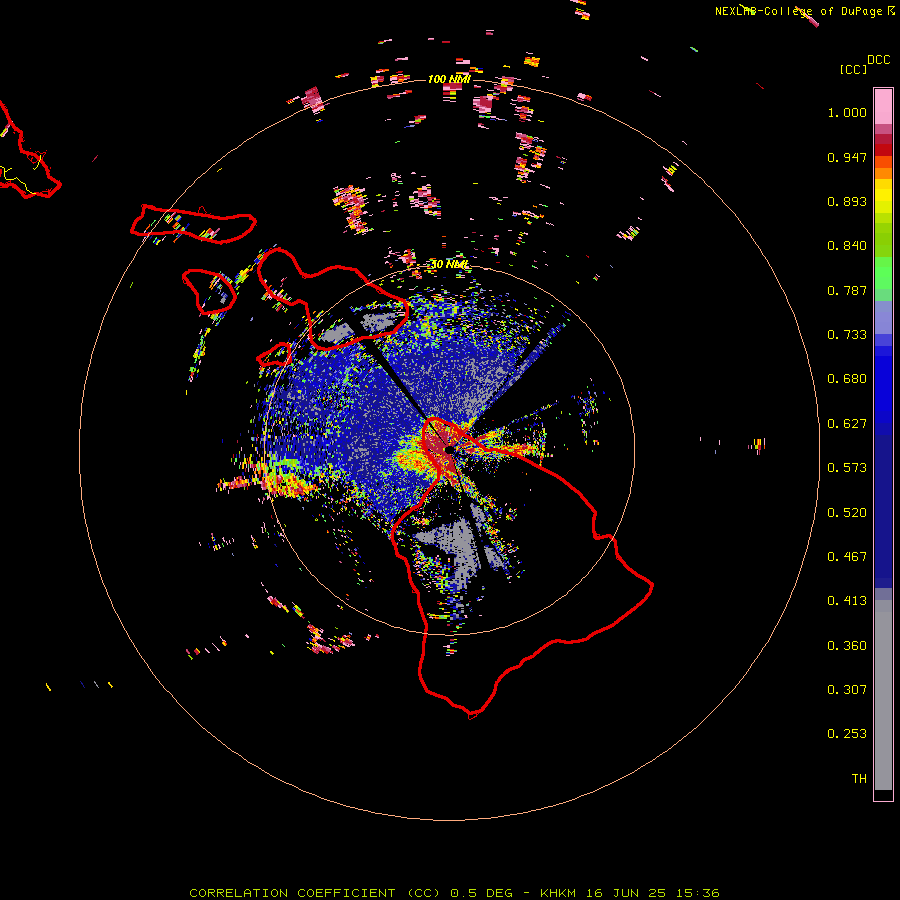The image size is (900, 900).
Task: Select the 0.947 legend value
Action: [x=847, y=157]
